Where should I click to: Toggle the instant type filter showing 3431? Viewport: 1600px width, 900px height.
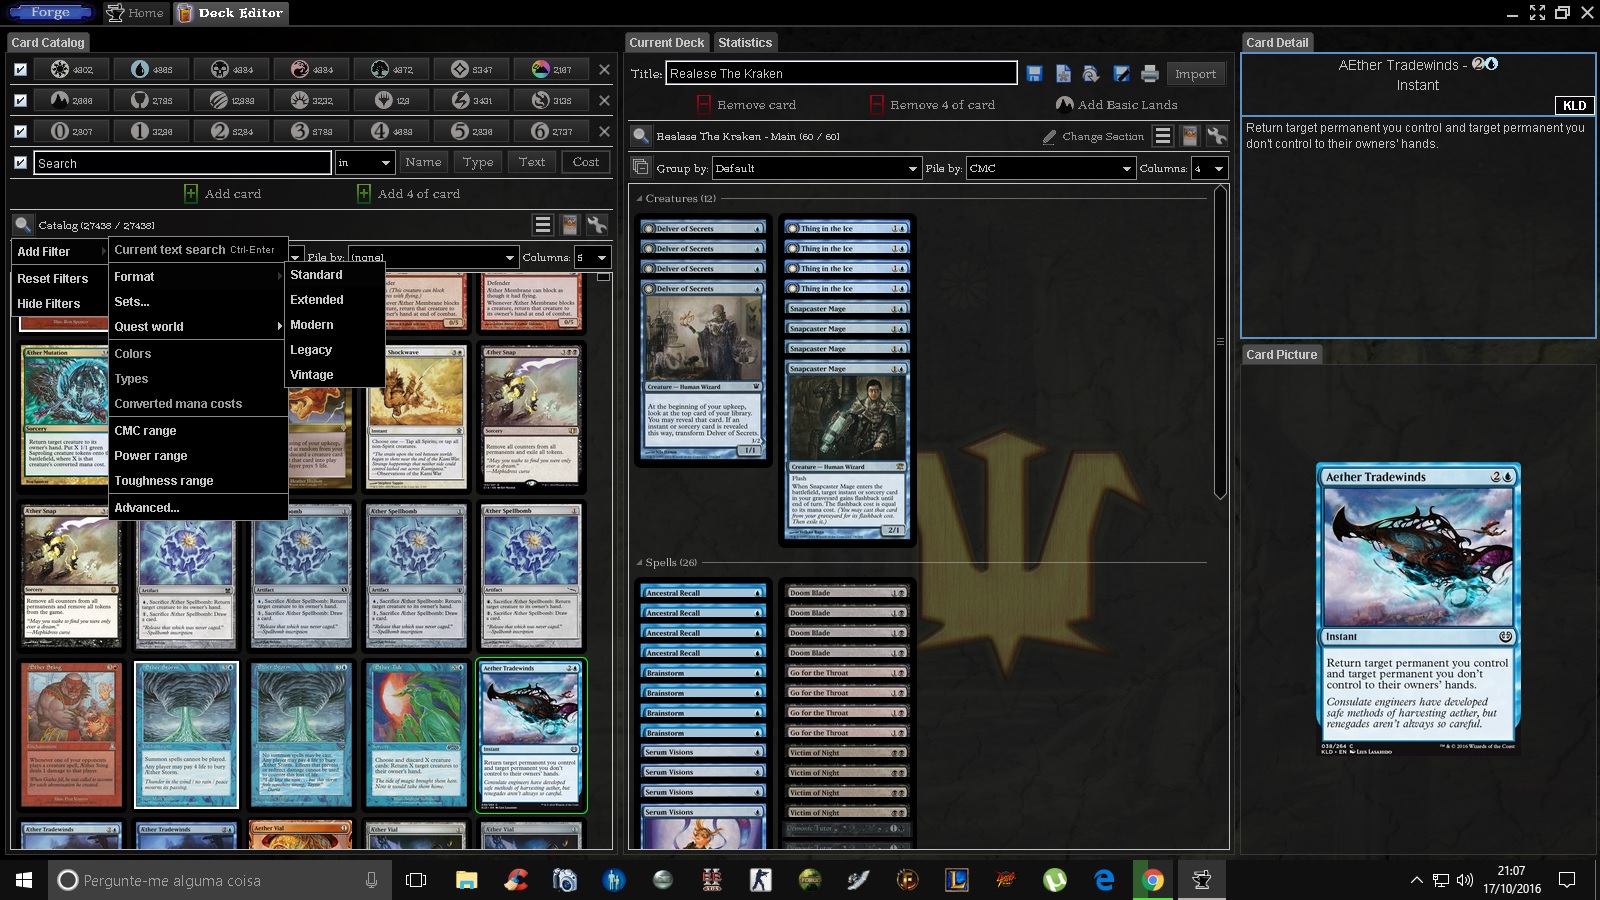[472, 100]
